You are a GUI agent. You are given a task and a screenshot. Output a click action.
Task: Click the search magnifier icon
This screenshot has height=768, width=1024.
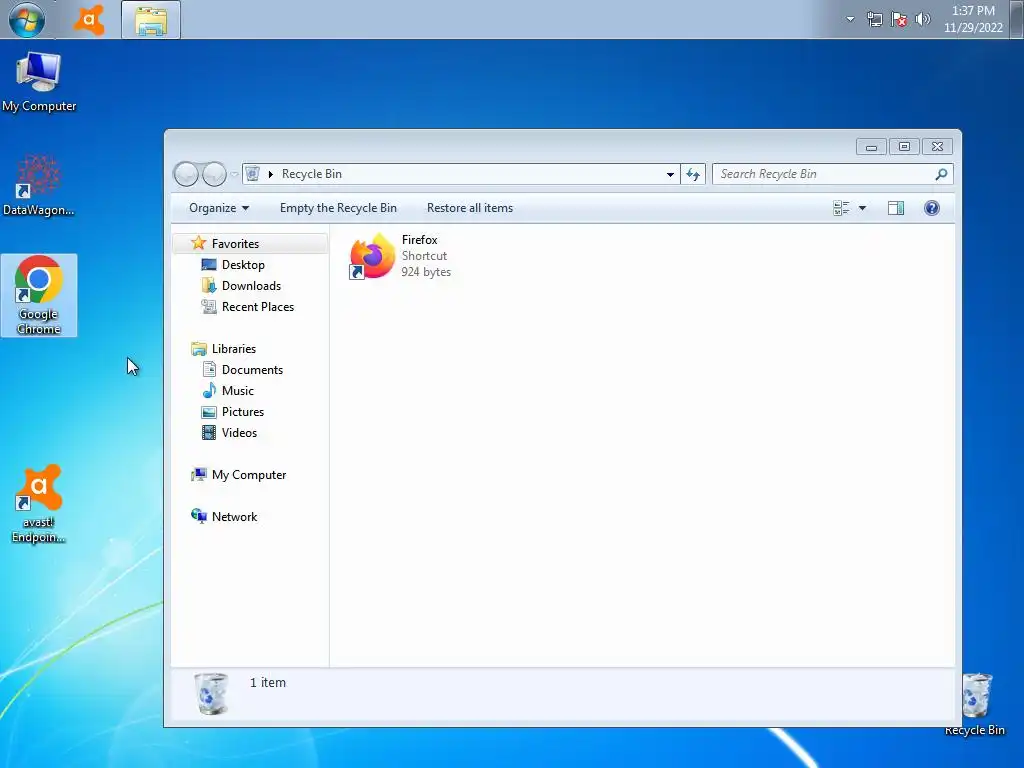coord(941,174)
